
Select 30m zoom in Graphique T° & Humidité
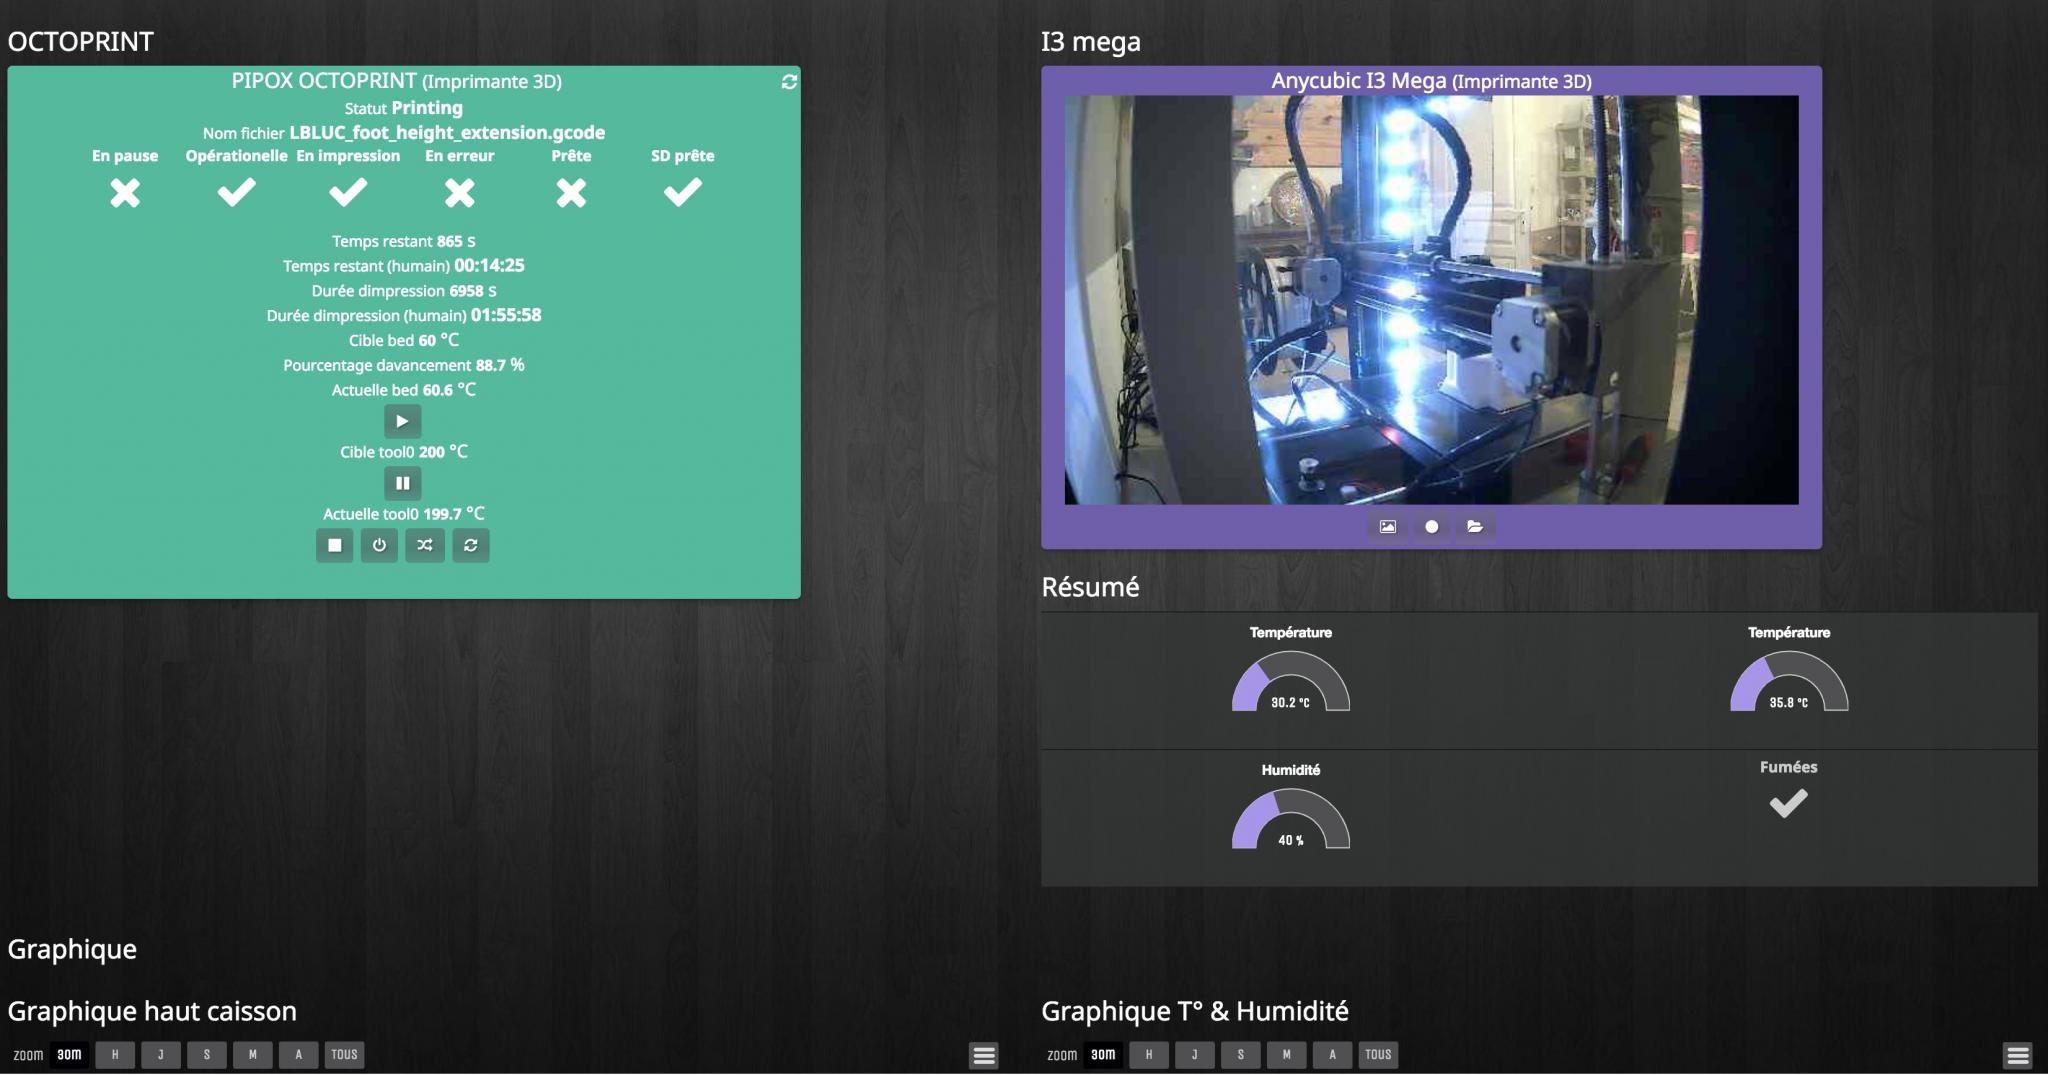click(x=1103, y=1055)
